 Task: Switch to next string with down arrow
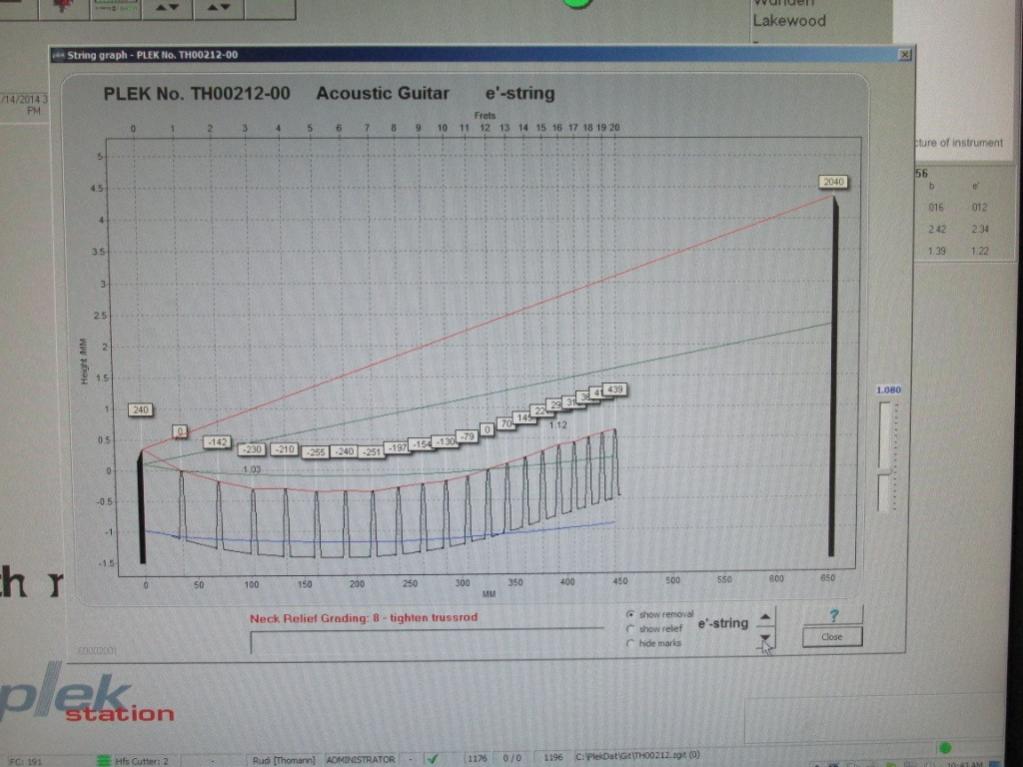[765, 638]
